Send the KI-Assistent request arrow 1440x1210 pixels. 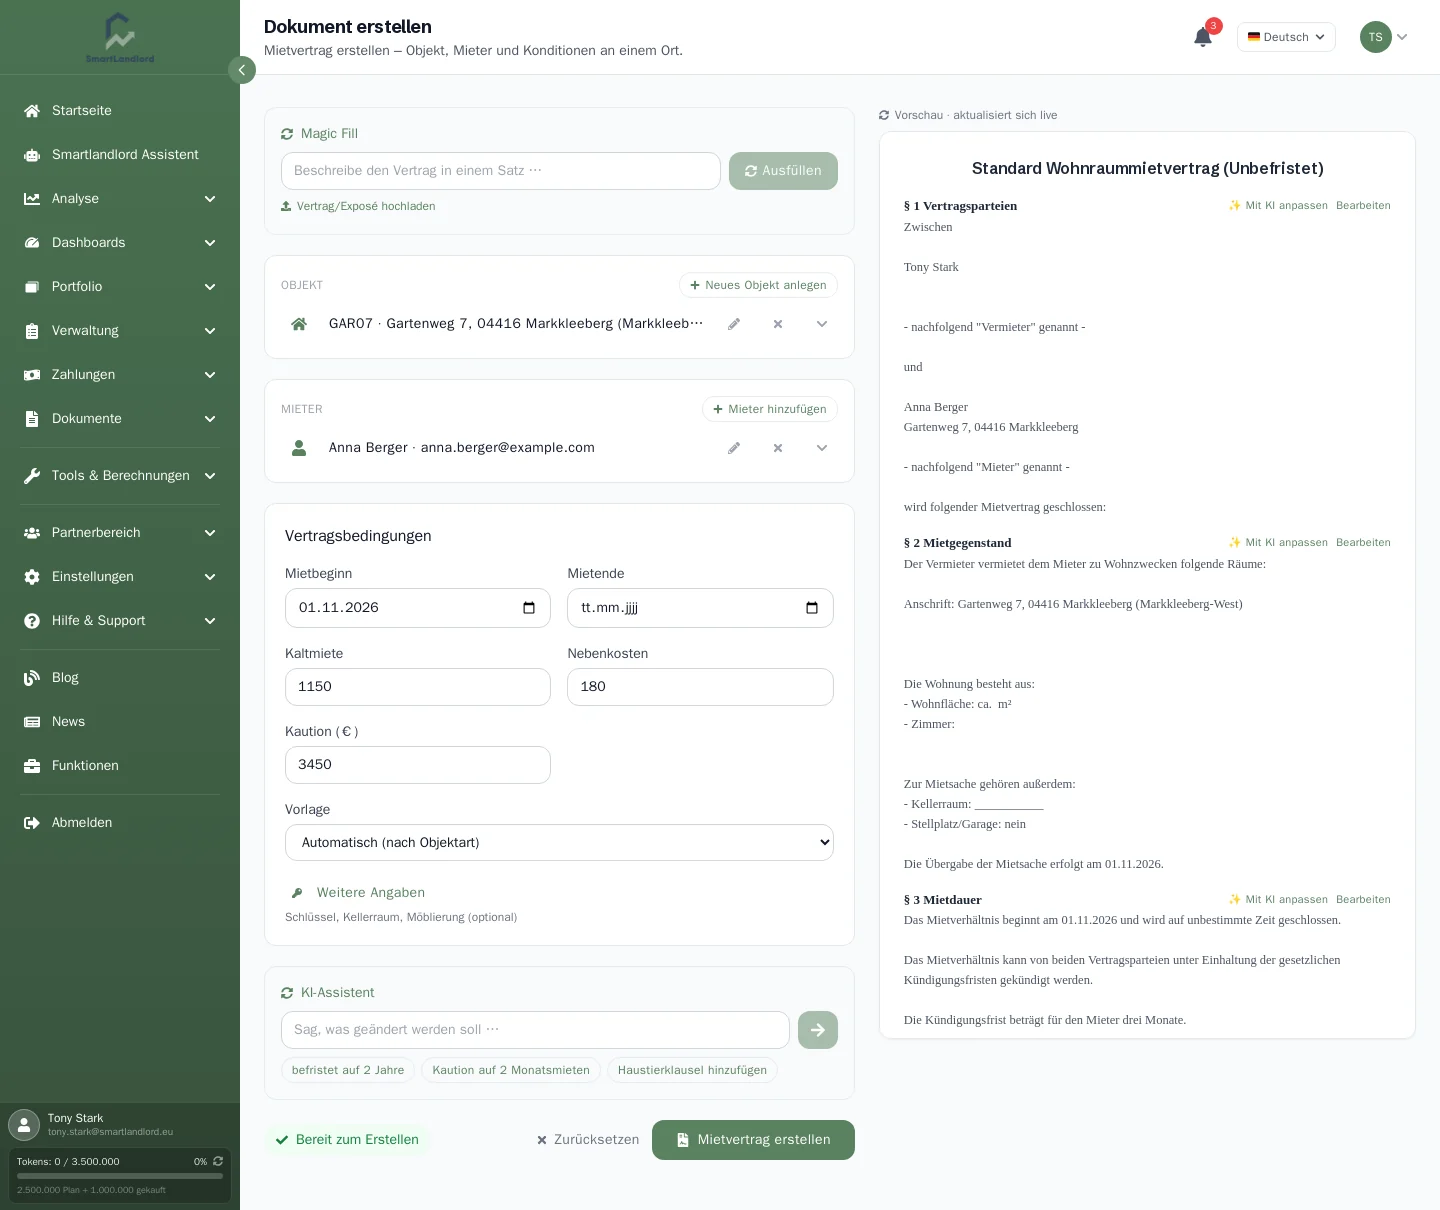818,1030
